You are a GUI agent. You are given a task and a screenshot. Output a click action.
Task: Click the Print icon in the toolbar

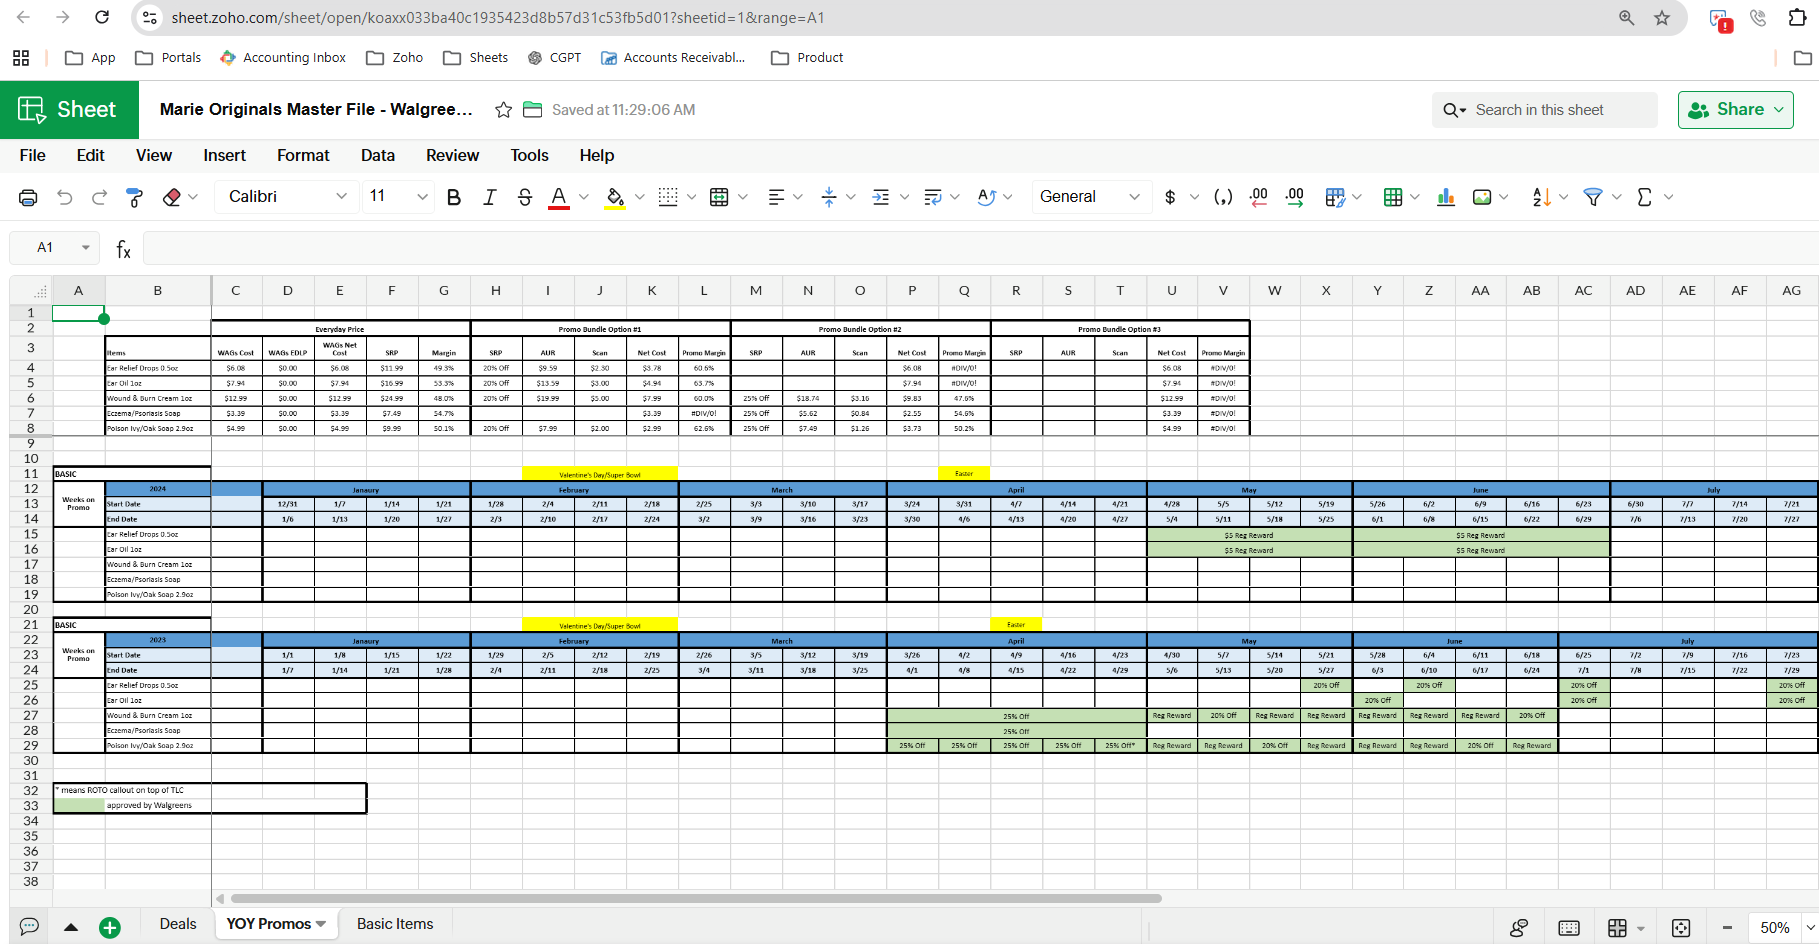pos(28,197)
